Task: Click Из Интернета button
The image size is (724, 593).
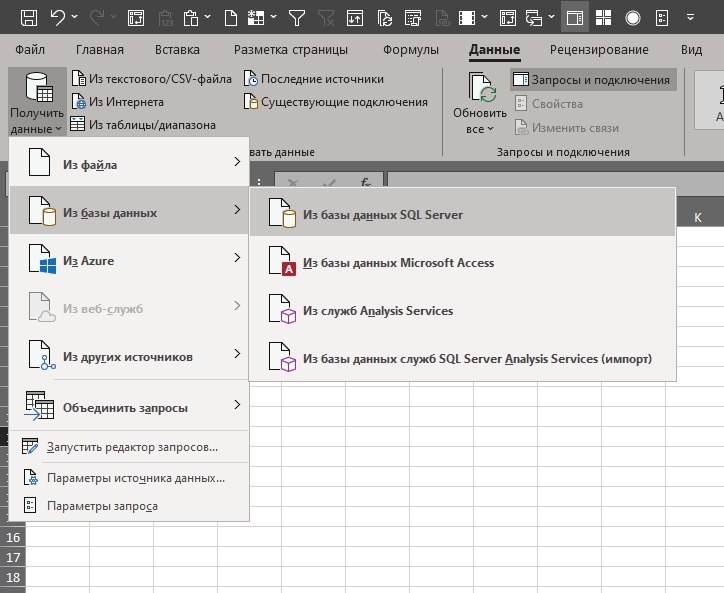Action: click(x=118, y=102)
